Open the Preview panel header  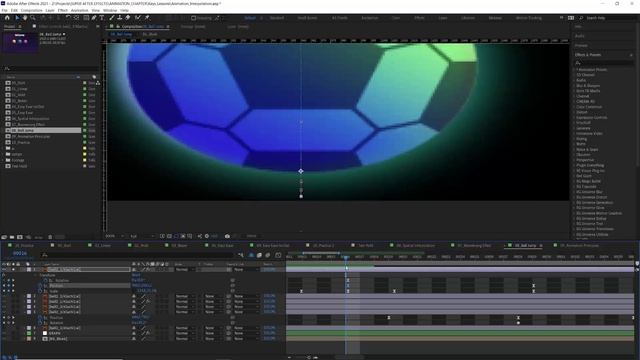pos(582,45)
